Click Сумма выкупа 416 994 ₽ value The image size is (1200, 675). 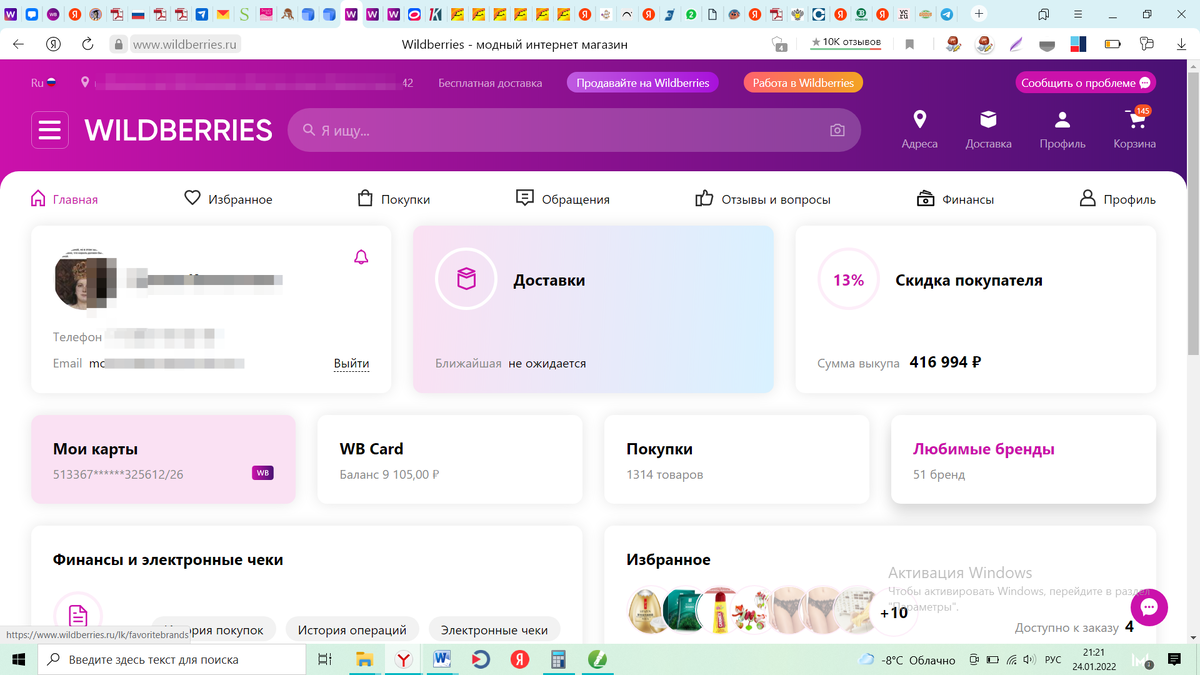[x=945, y=362]
